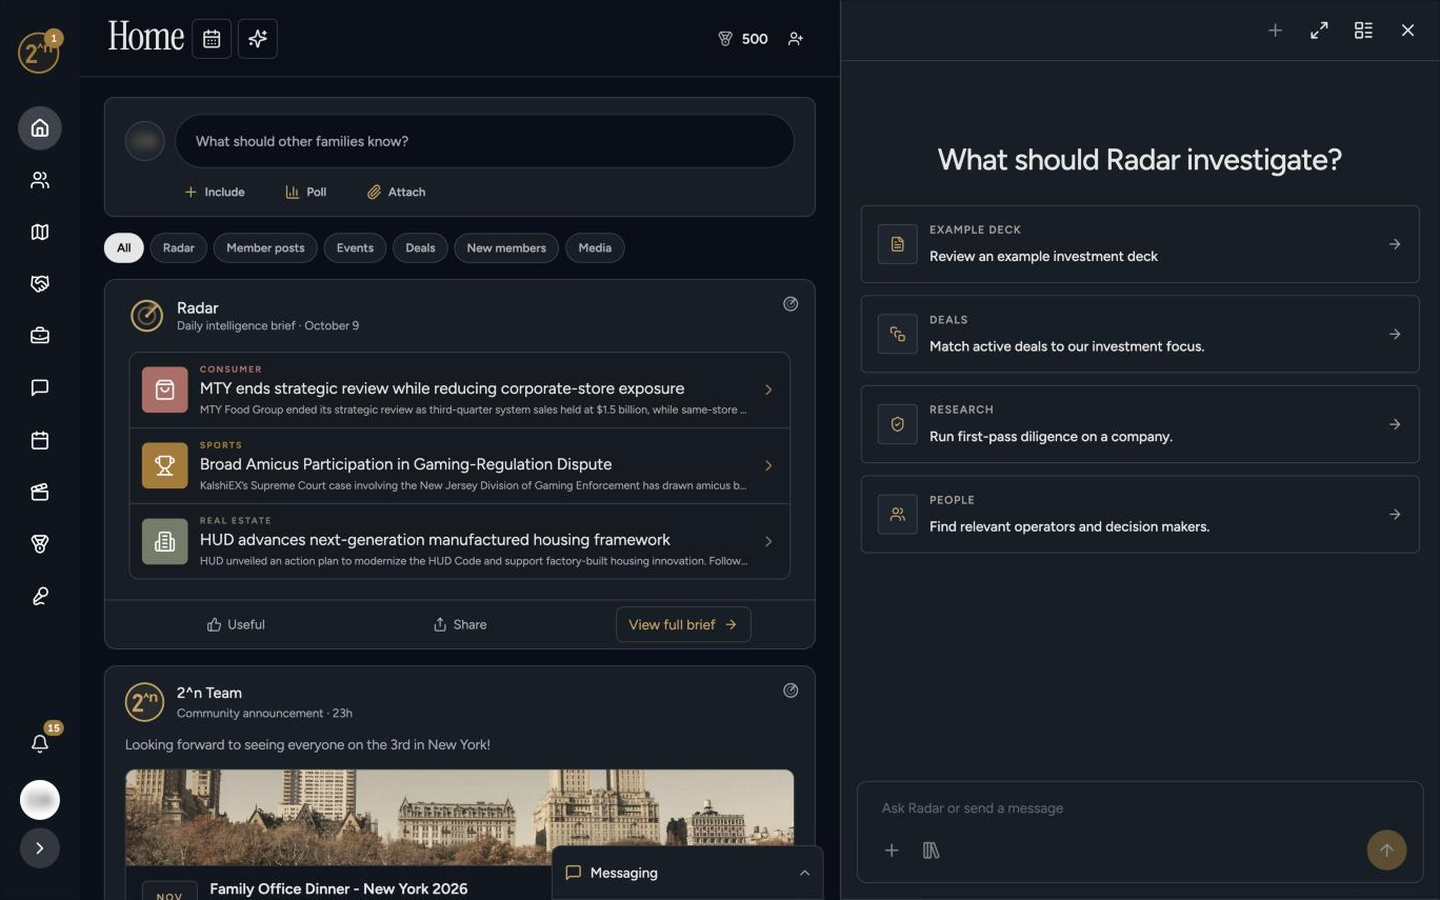Open Review an example investment deck prompt

click(x=1140, y=244)
